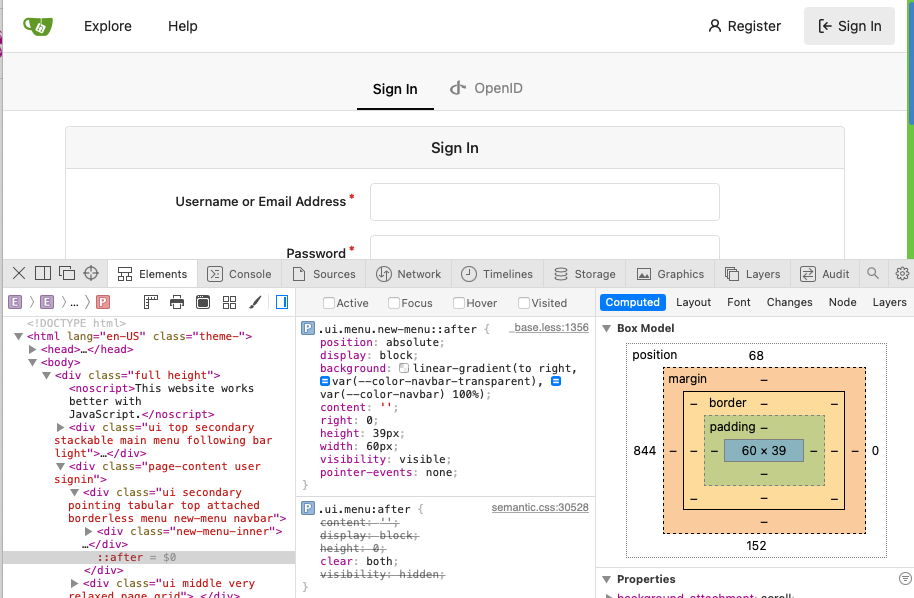Click the linear-gradient swatch in background property

coord(404,368)
